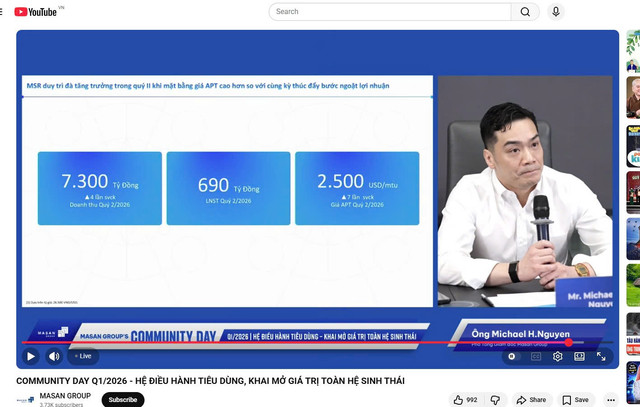Toggle the autoplay switch in the player
This screenshot has height=407, width=640.
pyautogui.click(x=512, y=356)
